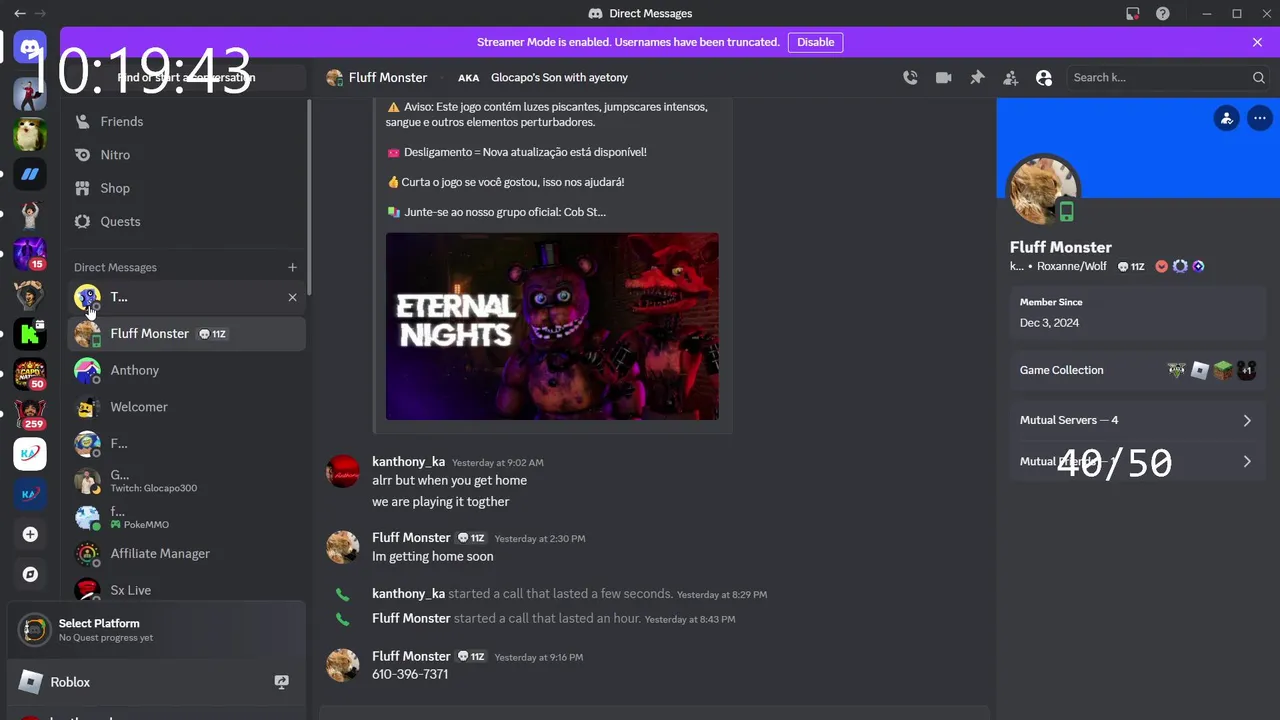Click kanthony_ka username in chat

(x=408, y=462)
